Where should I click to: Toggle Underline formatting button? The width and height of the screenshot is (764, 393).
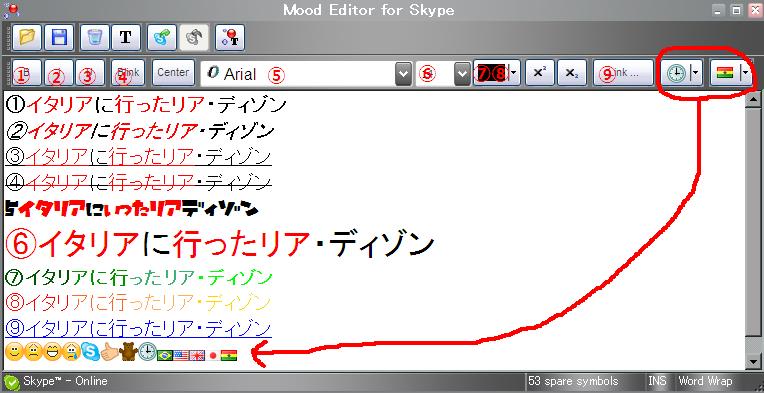(91, 73)
